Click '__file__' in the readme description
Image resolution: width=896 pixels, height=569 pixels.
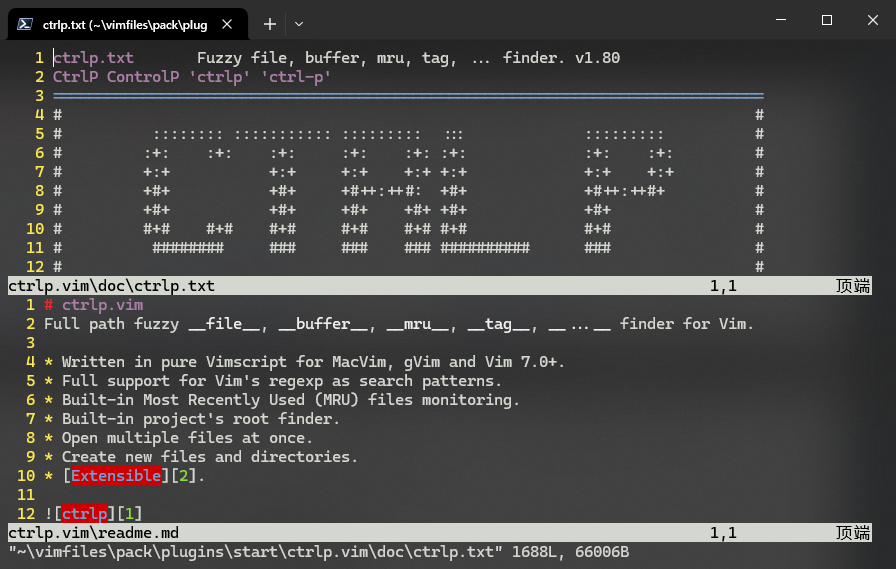[224, 324]
